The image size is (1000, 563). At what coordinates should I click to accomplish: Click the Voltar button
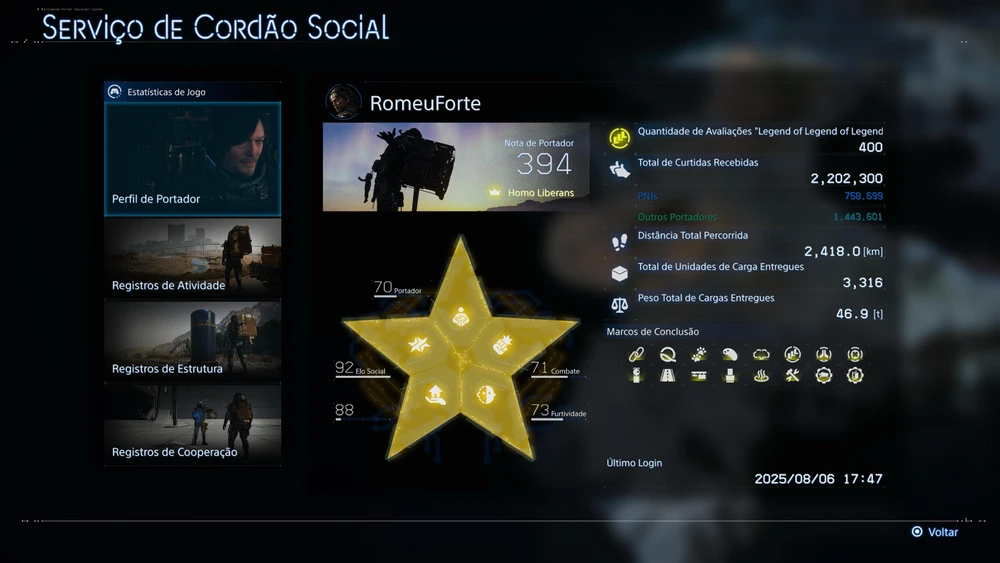pos(935,532)
